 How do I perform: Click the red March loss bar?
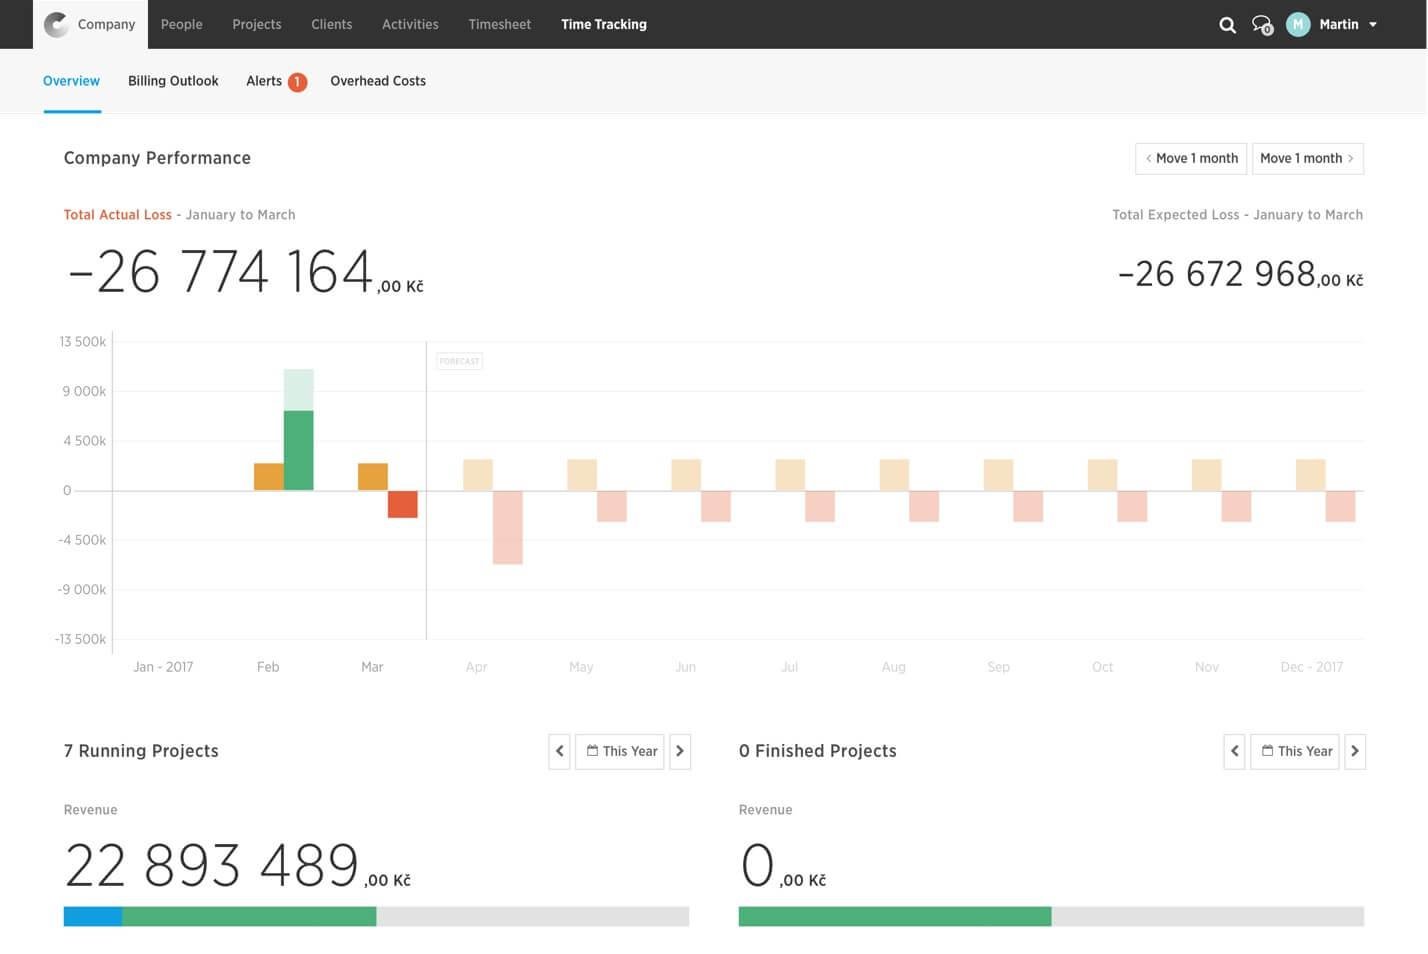pyautogui.click(x=403, y=504)
